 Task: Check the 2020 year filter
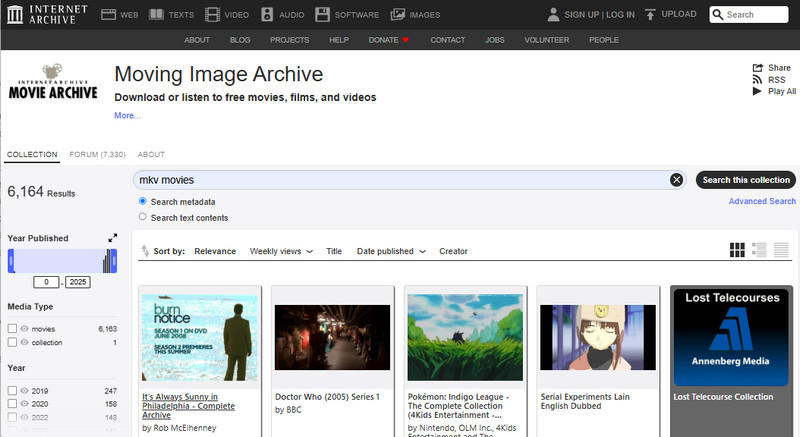(x=12, y=404)
